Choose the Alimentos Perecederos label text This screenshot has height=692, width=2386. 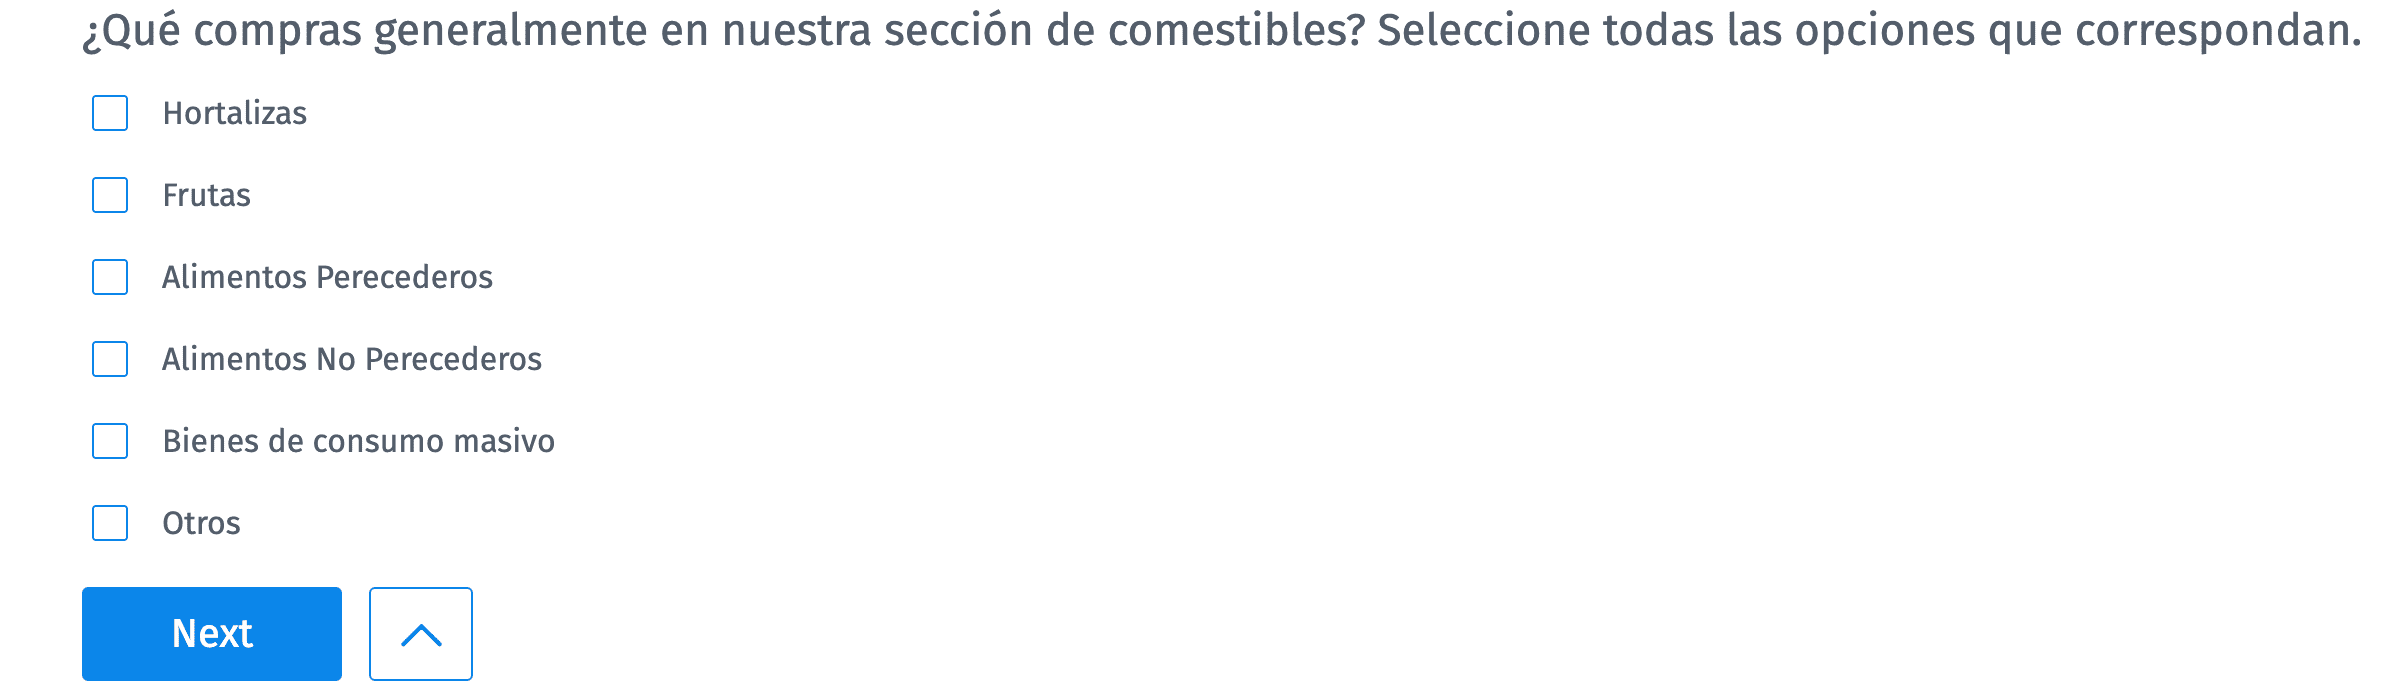tap(328, 277)
